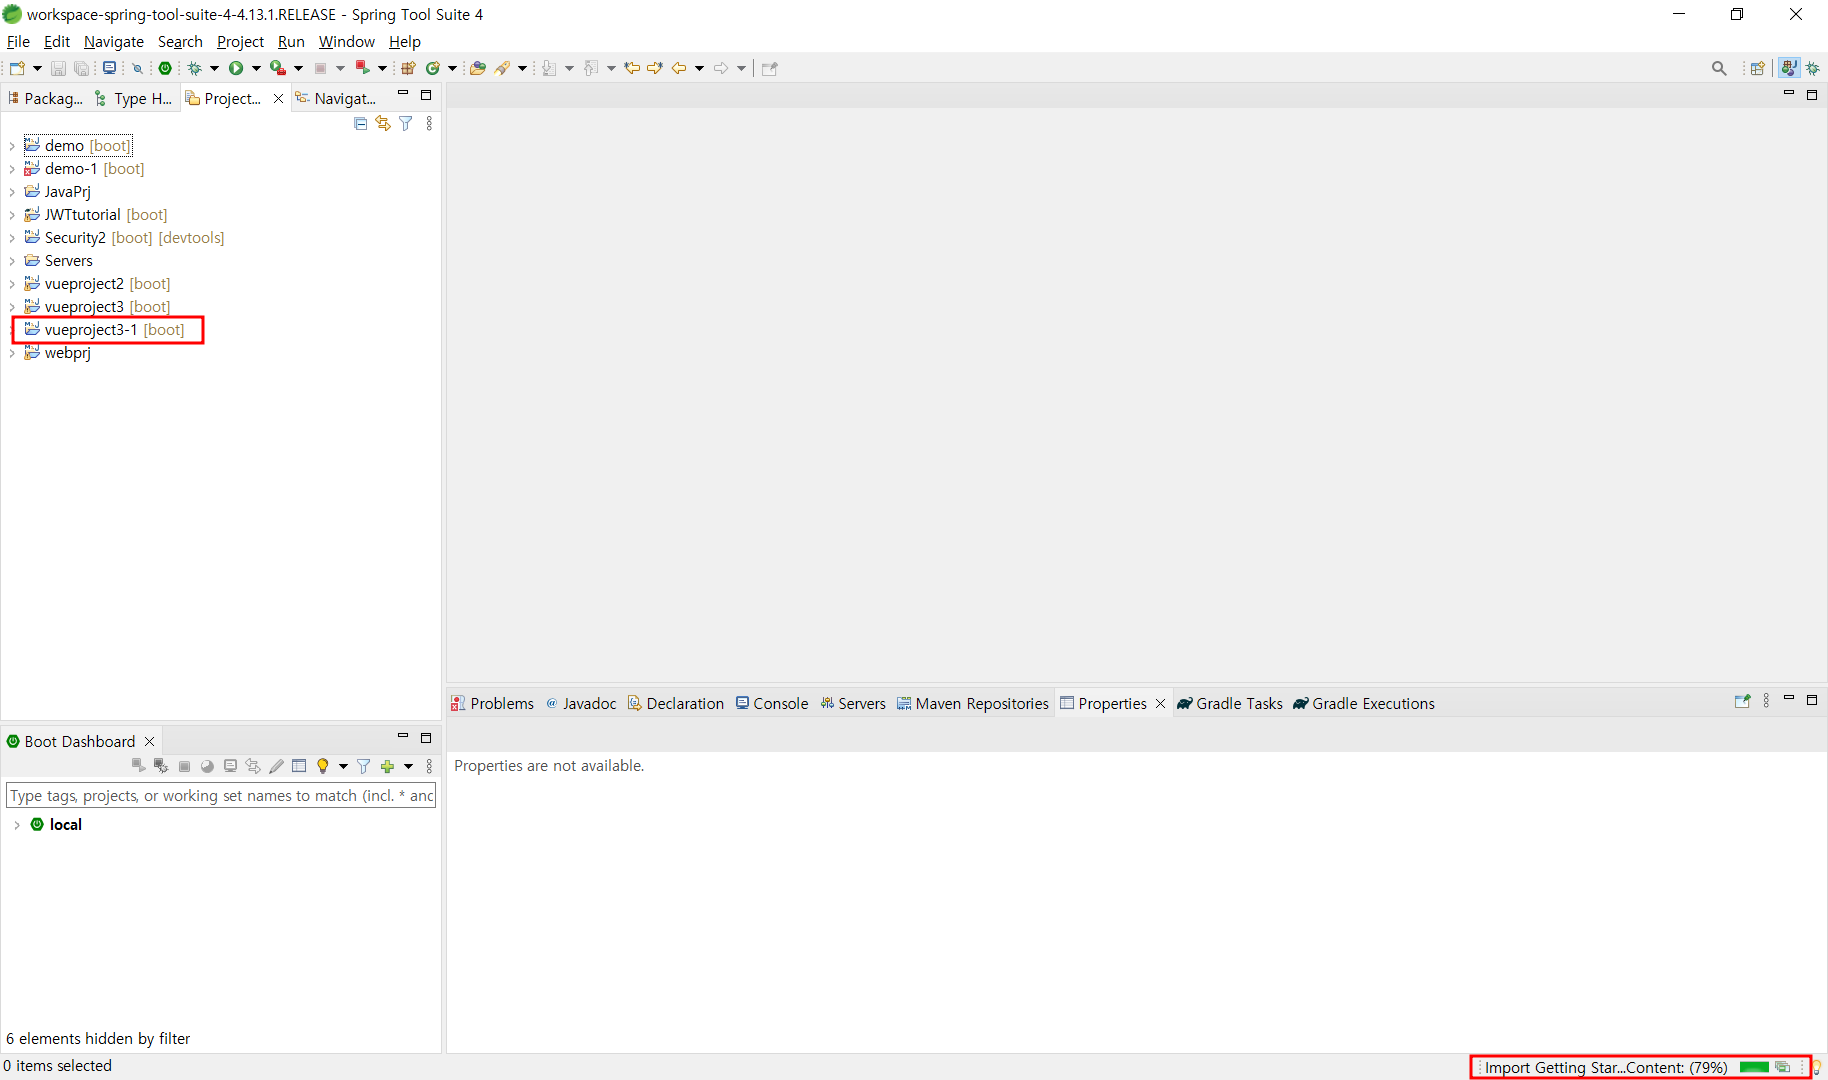Click Collapse All in Project Explorer
1828x1080 pixels.
coord(361,123)
